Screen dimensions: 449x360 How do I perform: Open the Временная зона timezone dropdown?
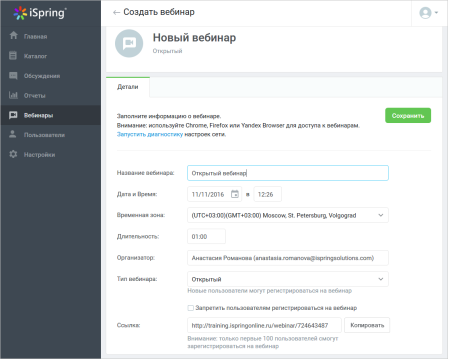click(x=288, y=215)
